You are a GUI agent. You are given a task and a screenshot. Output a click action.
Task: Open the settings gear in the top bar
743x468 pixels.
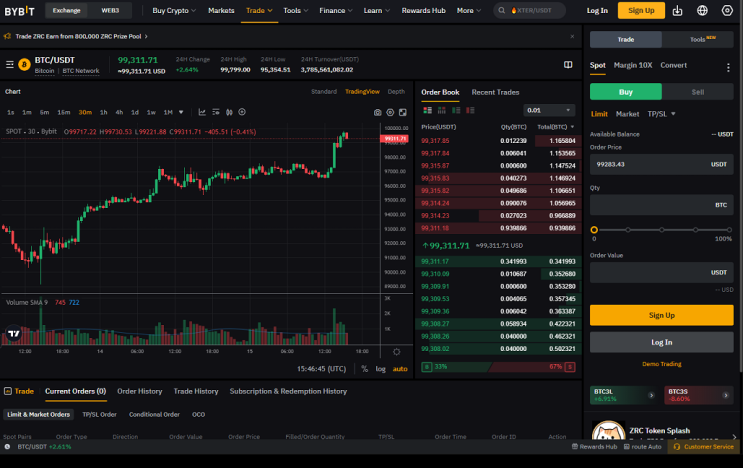coord(727,10)
